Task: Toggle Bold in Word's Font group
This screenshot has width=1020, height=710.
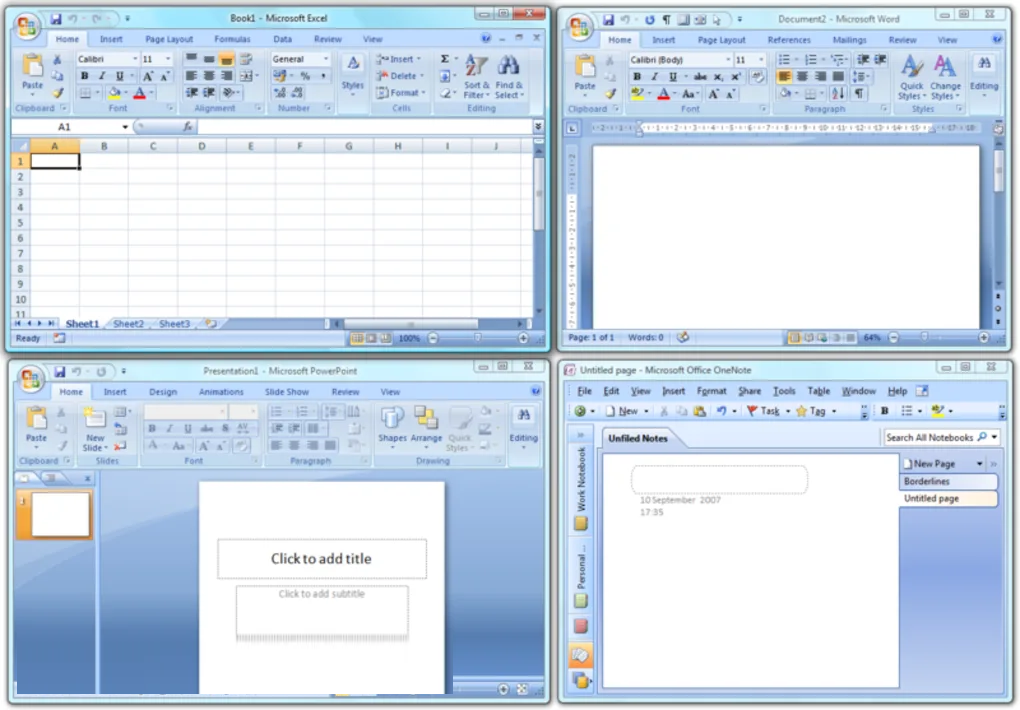Action: pyautogui.click(x=637, y=77)
